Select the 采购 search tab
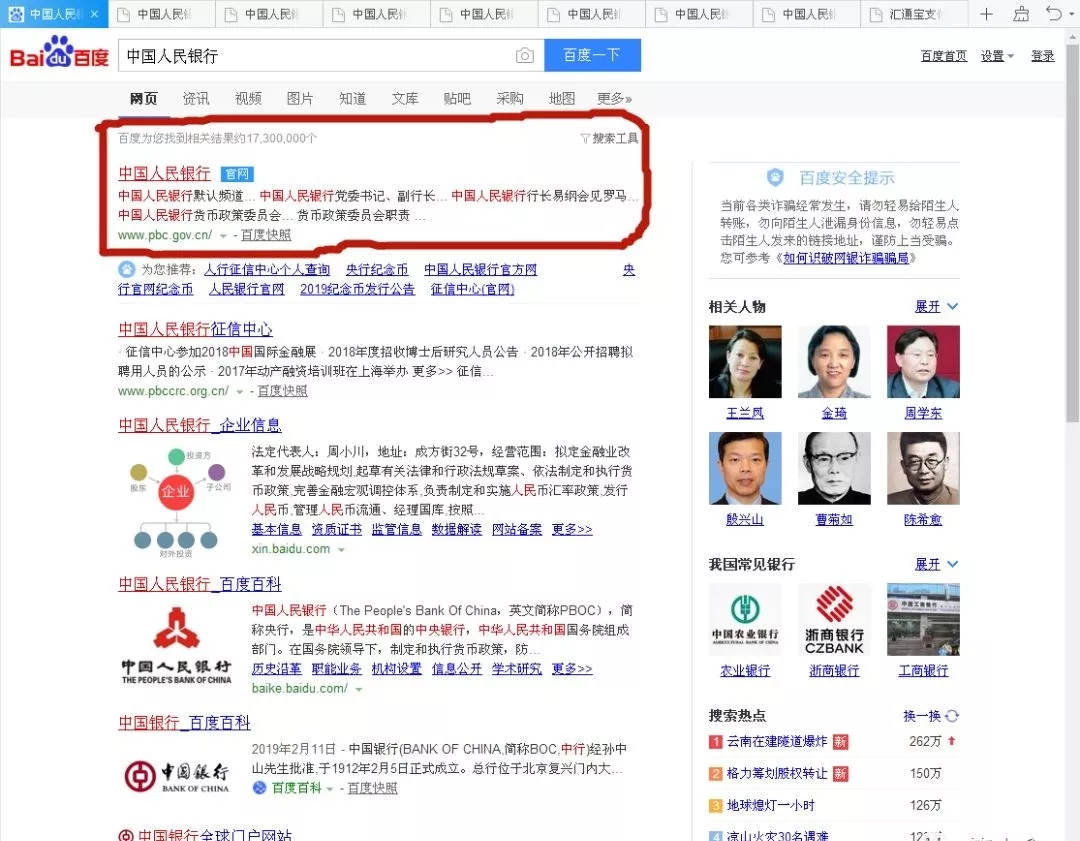The image size is (1080, 841). coord(510,98)
